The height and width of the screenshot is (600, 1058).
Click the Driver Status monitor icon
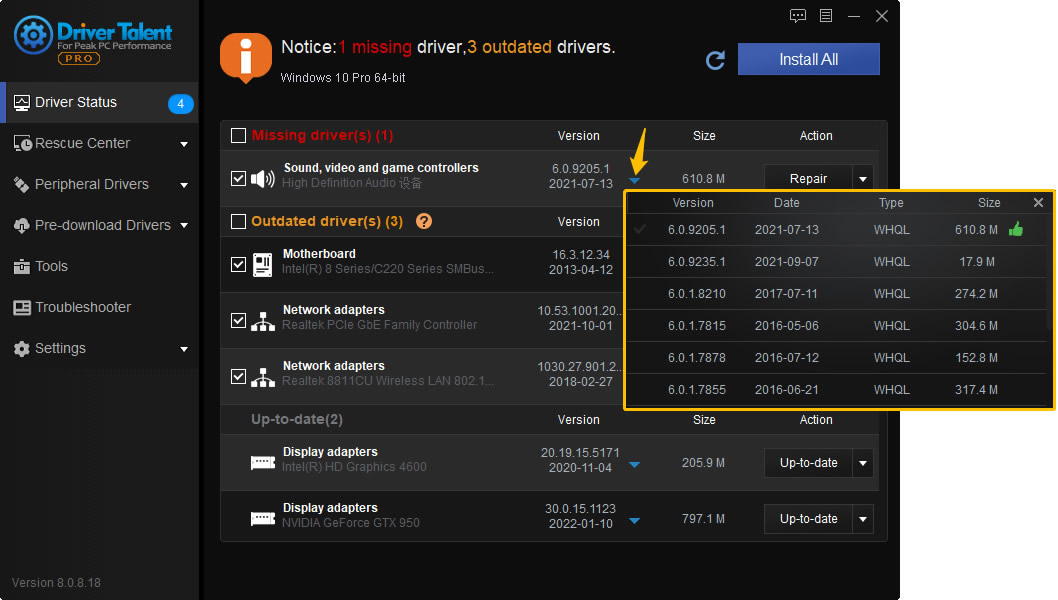point(22,103)
